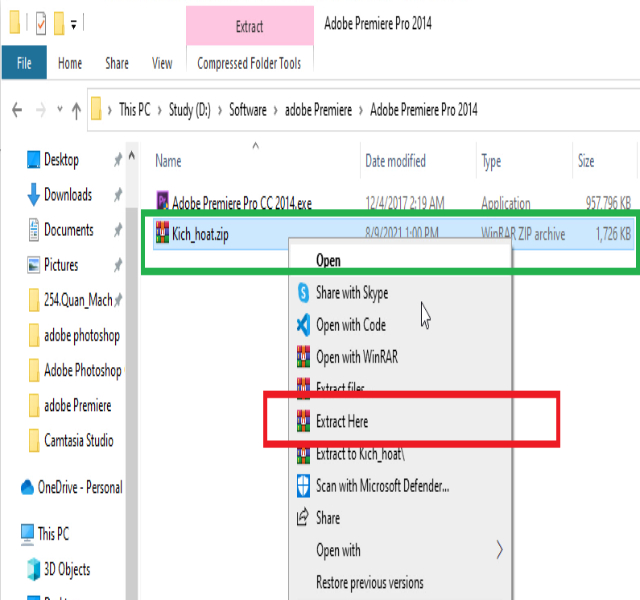Open 3D Objects in navigation pane

click(67, 569)
